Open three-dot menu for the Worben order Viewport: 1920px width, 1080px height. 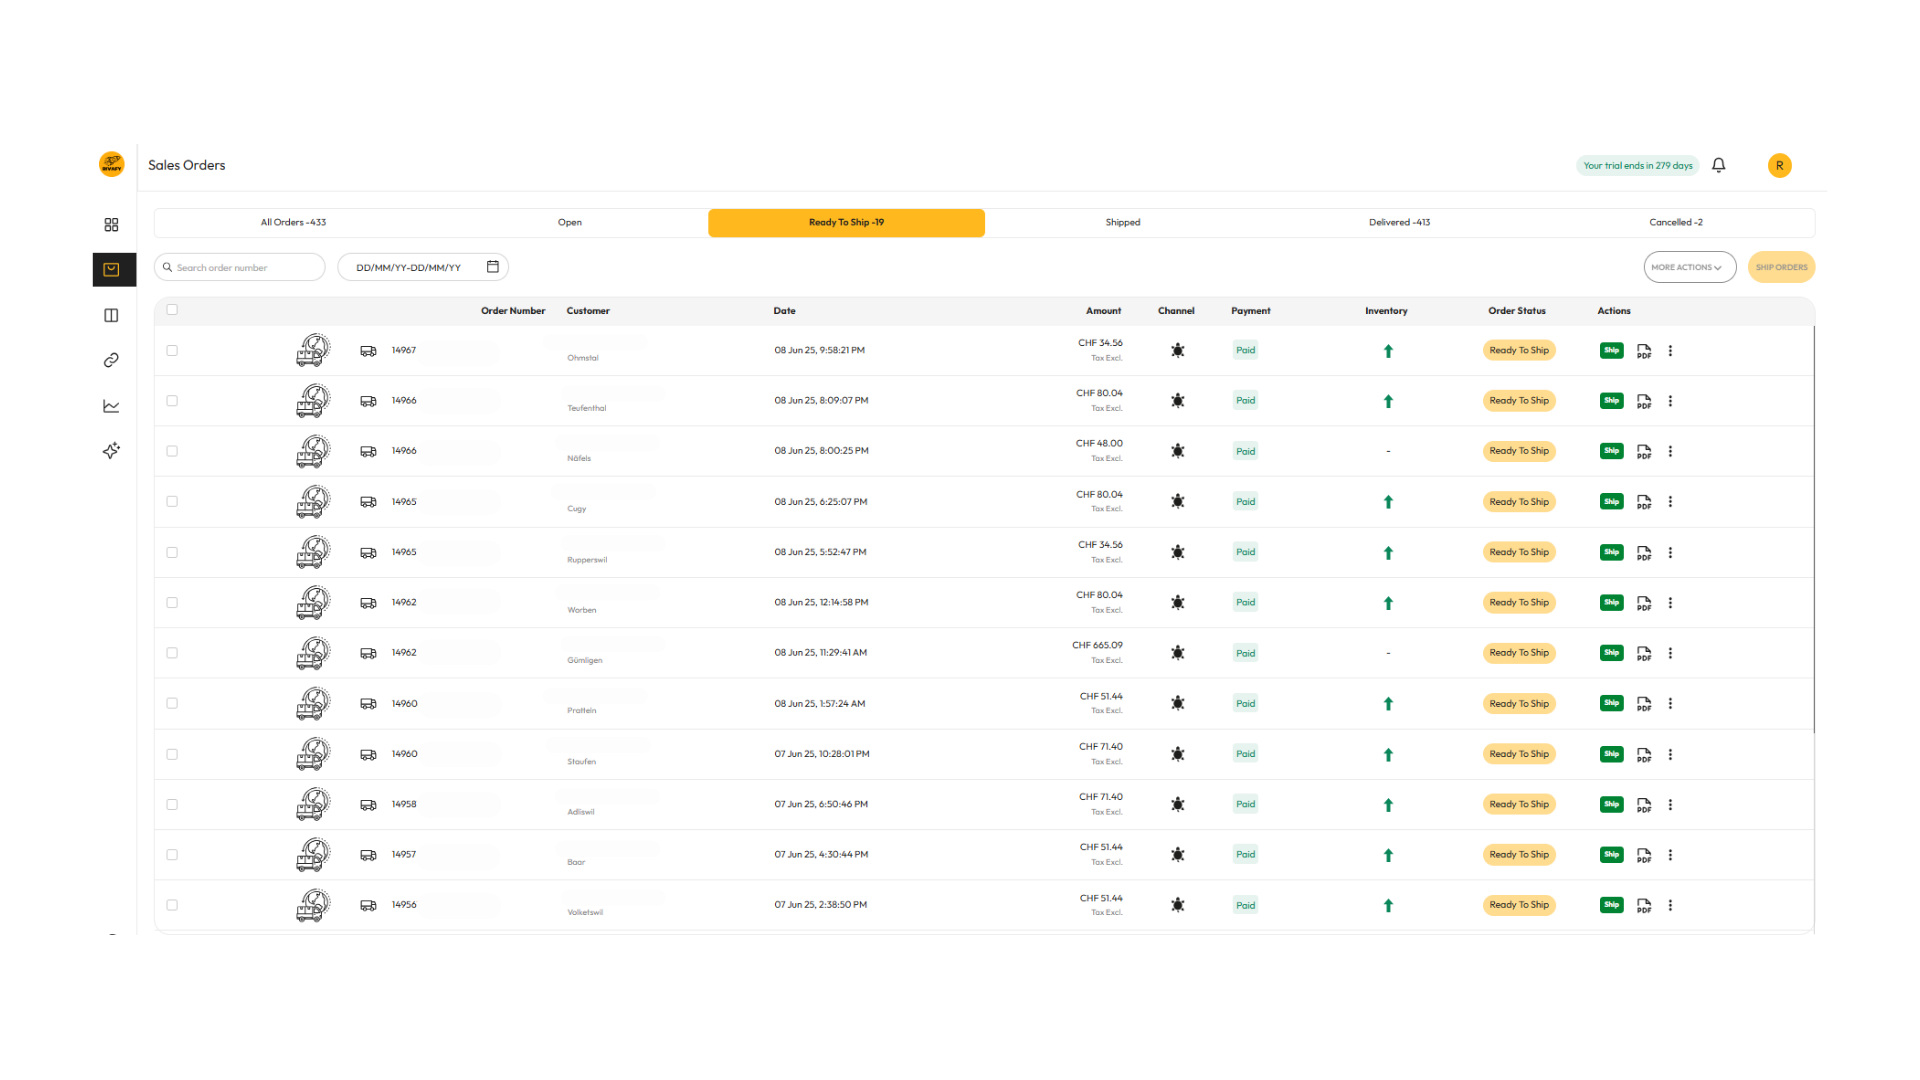1670,603
